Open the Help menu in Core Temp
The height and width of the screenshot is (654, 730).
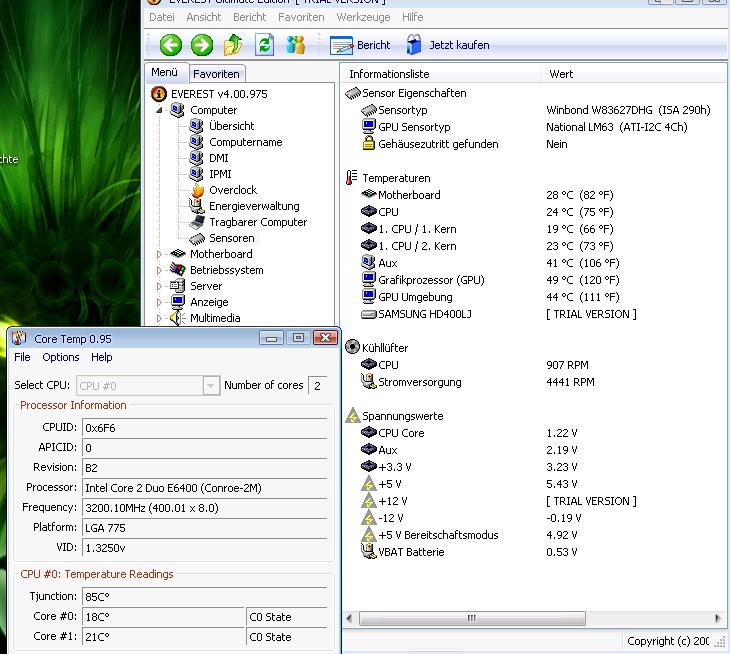click(x=102, y=357)
